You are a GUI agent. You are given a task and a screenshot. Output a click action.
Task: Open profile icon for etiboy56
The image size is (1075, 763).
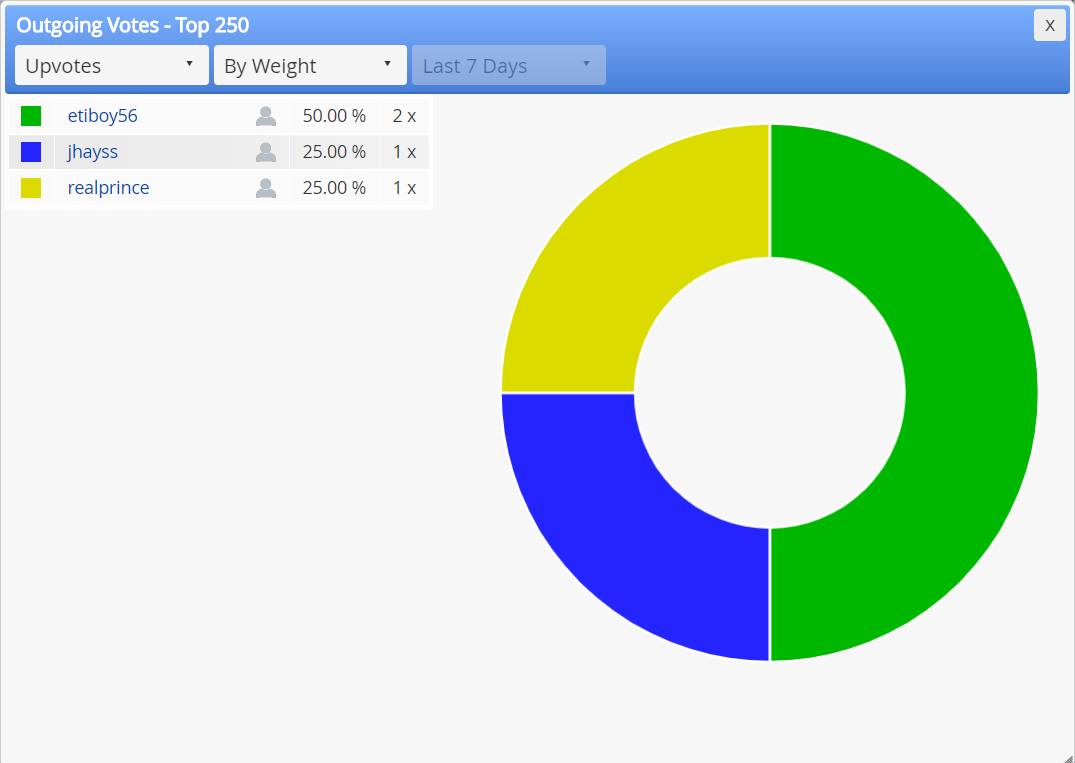click(x=266, y=117)
